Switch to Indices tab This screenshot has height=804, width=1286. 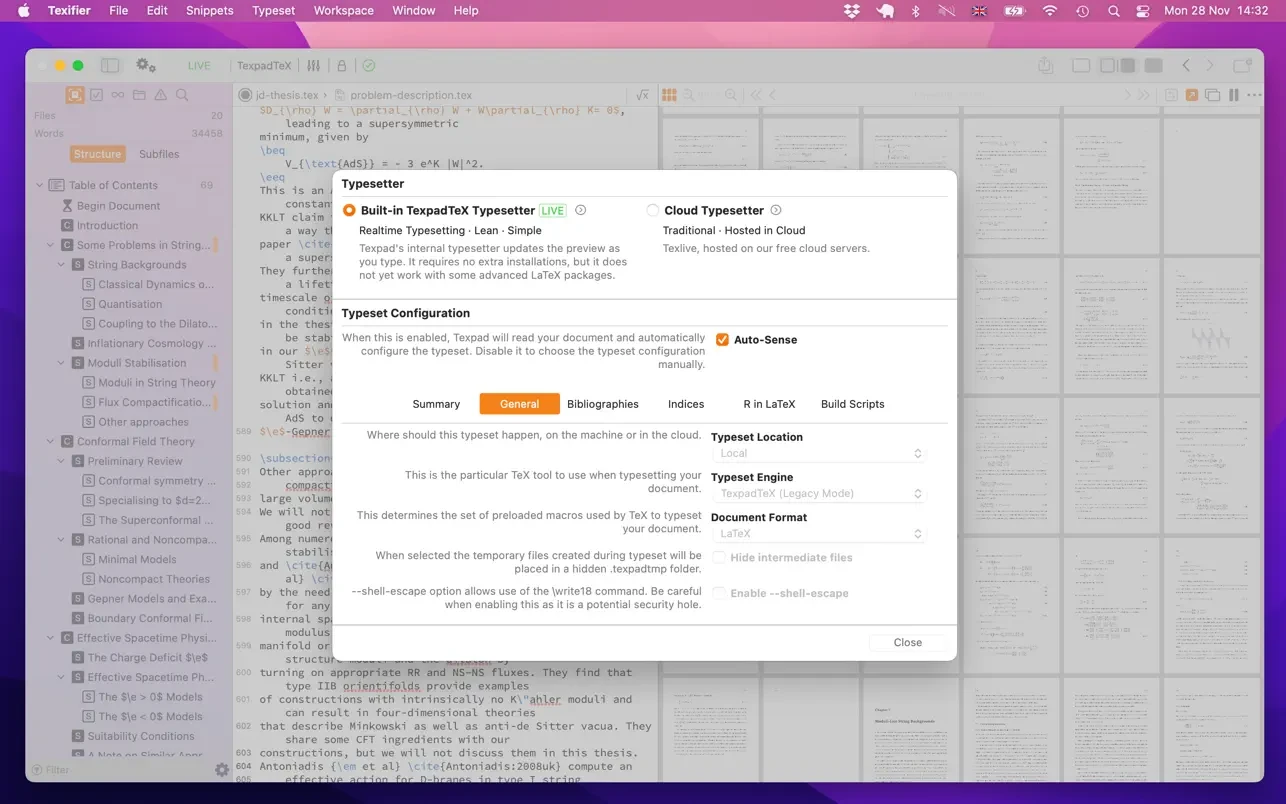[x=686, y=404]
